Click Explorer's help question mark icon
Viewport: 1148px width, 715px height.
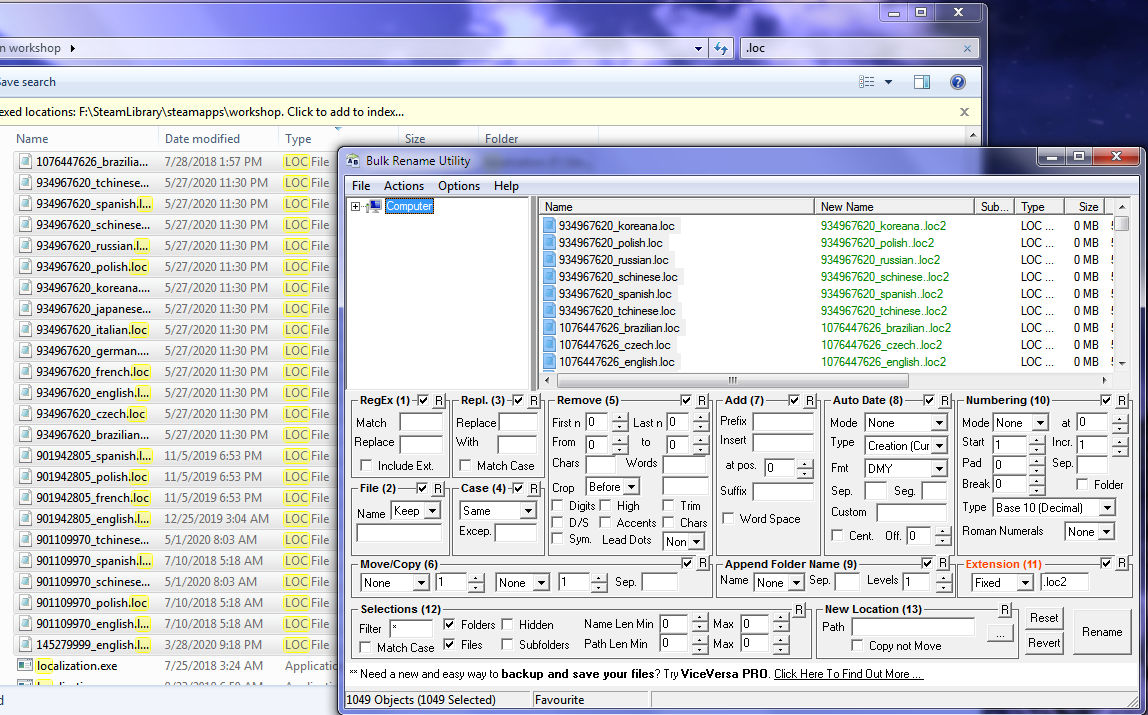tap(957, 82)
